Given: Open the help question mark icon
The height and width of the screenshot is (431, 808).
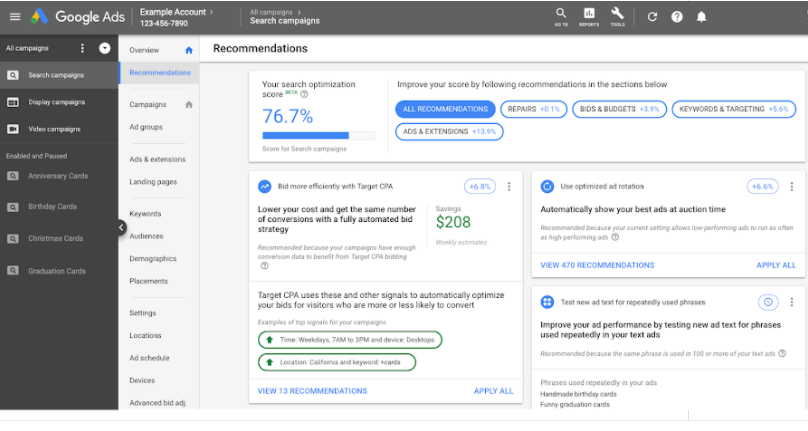Looking at the screenshot, I should 677,17.
